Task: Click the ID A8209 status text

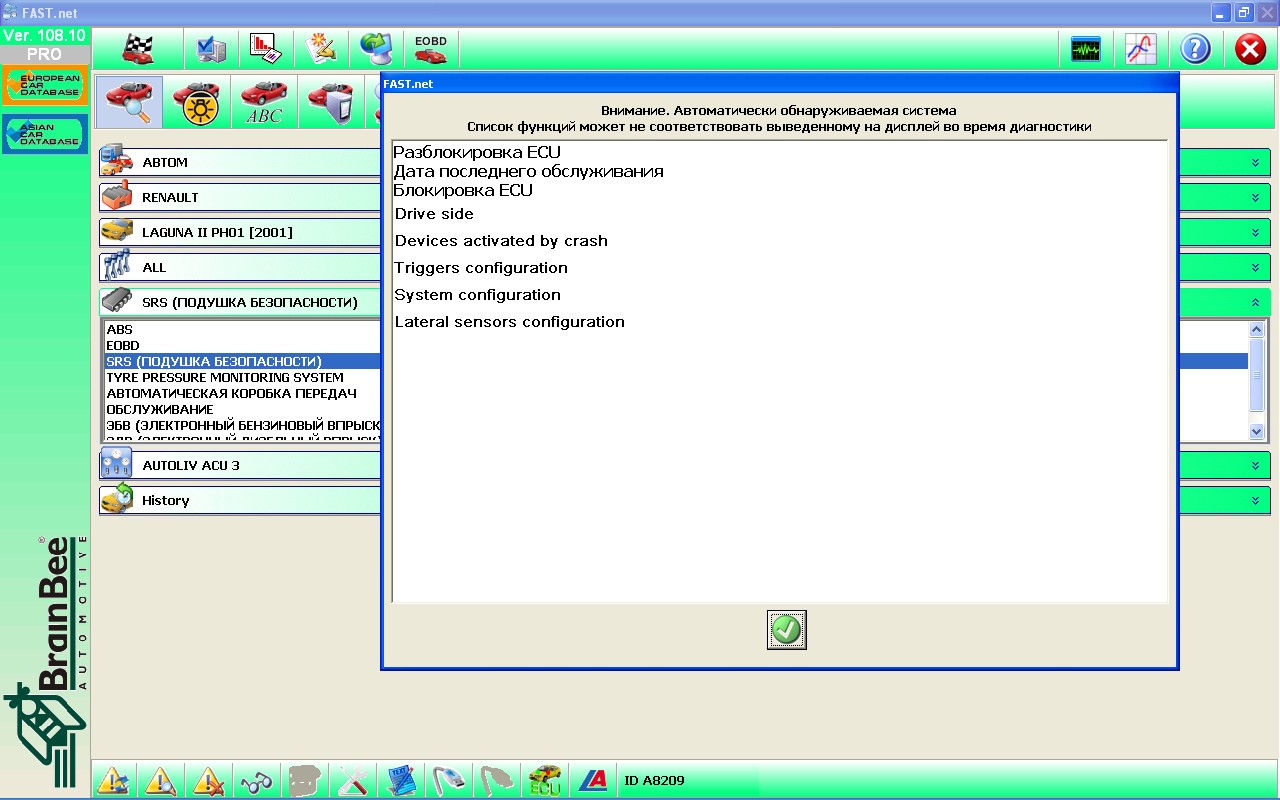Action: coord(654,780)
